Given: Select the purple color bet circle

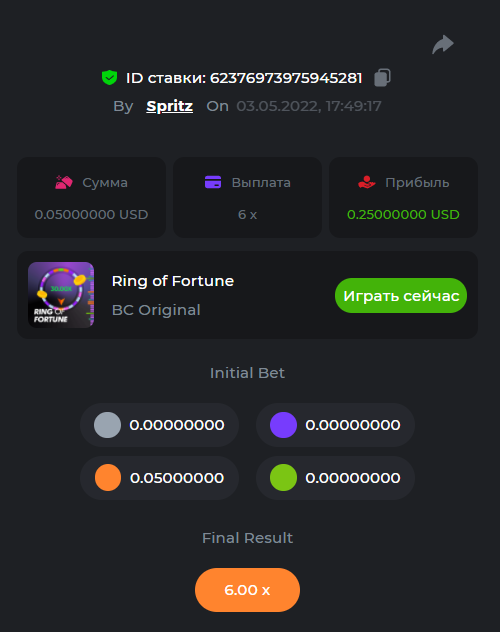Looking at the screenshot, I should pyautogui.click(x=283, y=425).
